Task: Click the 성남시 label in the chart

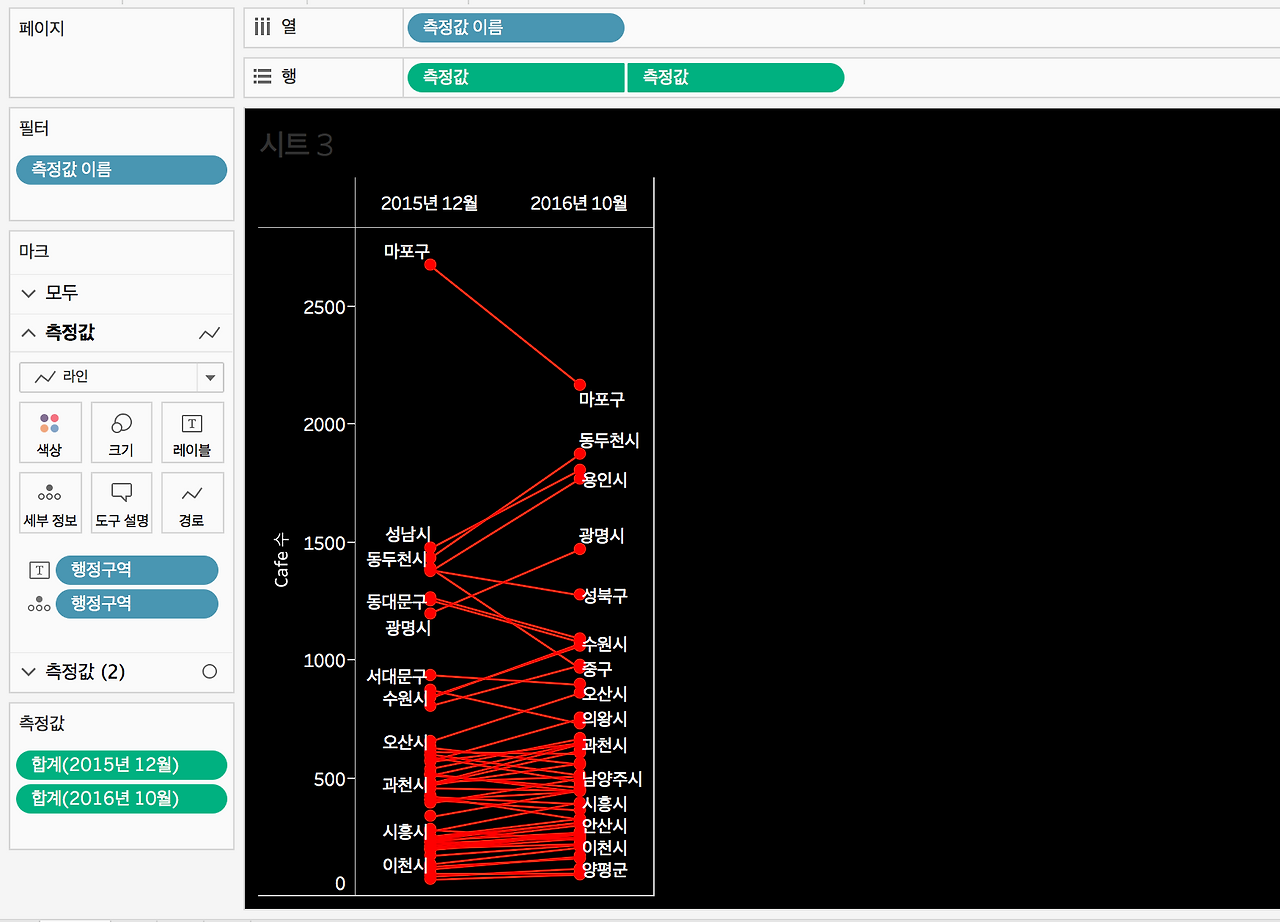Action: [x=408, y=534]
